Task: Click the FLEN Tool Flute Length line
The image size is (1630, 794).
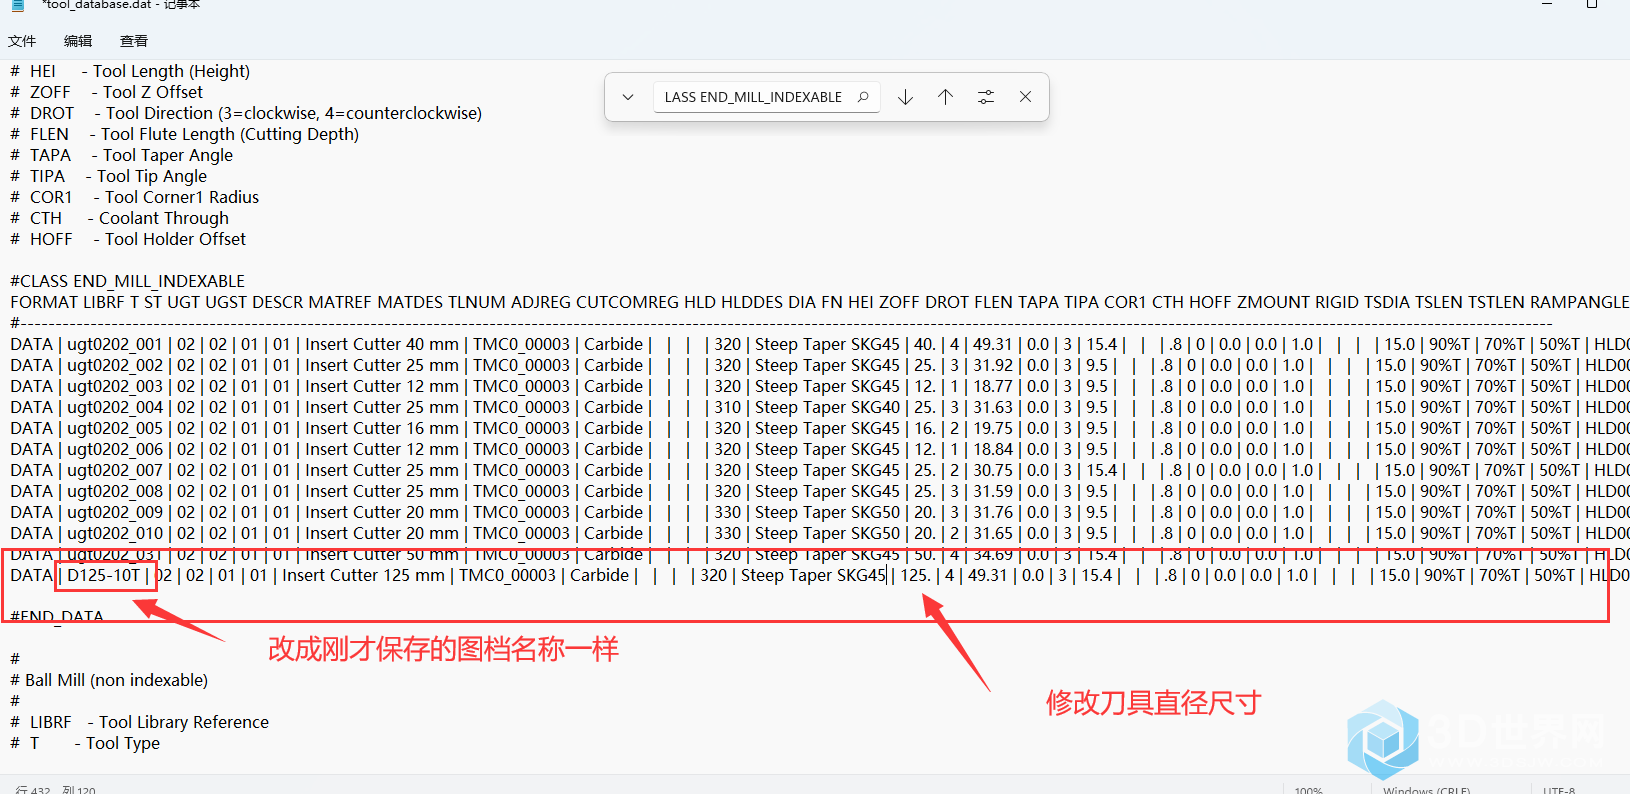Action: (184, 134)
